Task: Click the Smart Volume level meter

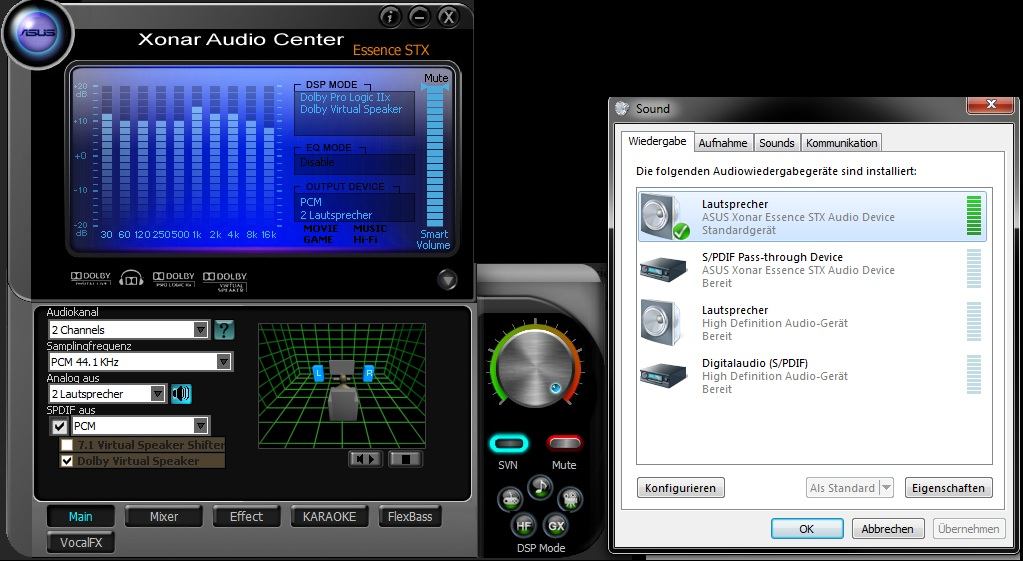Action: pyautogui.click(x=435, y=157)
